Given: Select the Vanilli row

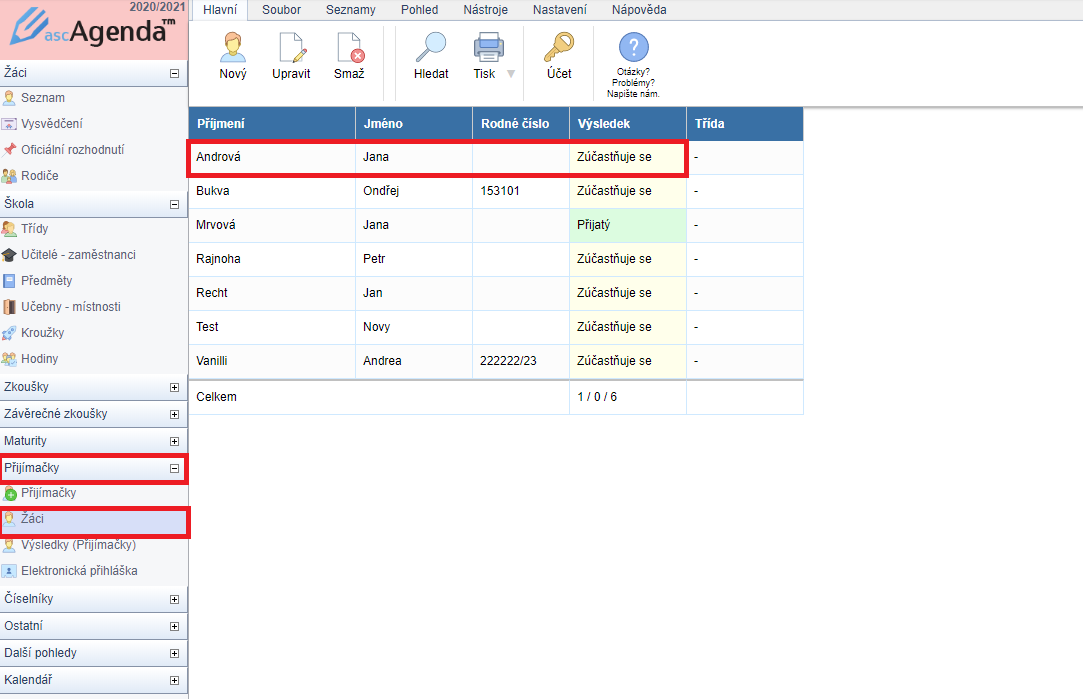Looking at the screenshot, I should [496, 361].
